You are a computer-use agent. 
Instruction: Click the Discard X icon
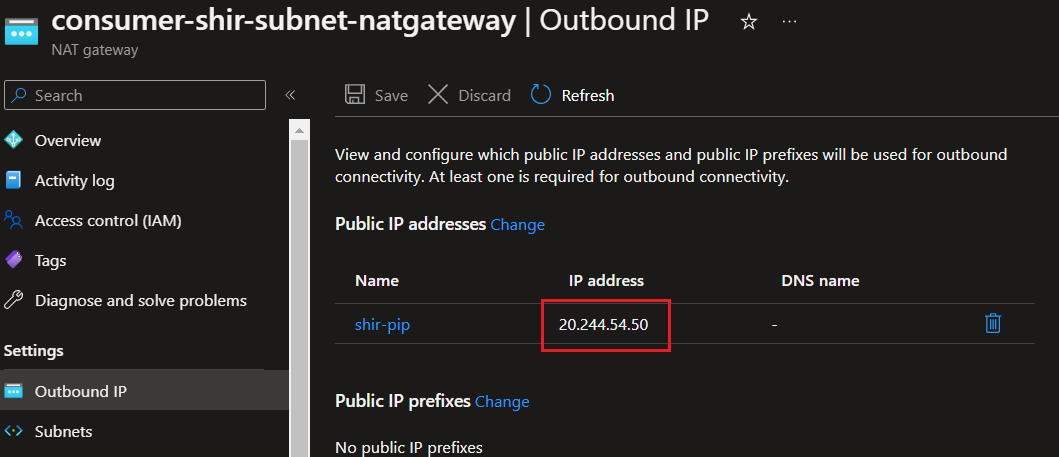(438, 95)
